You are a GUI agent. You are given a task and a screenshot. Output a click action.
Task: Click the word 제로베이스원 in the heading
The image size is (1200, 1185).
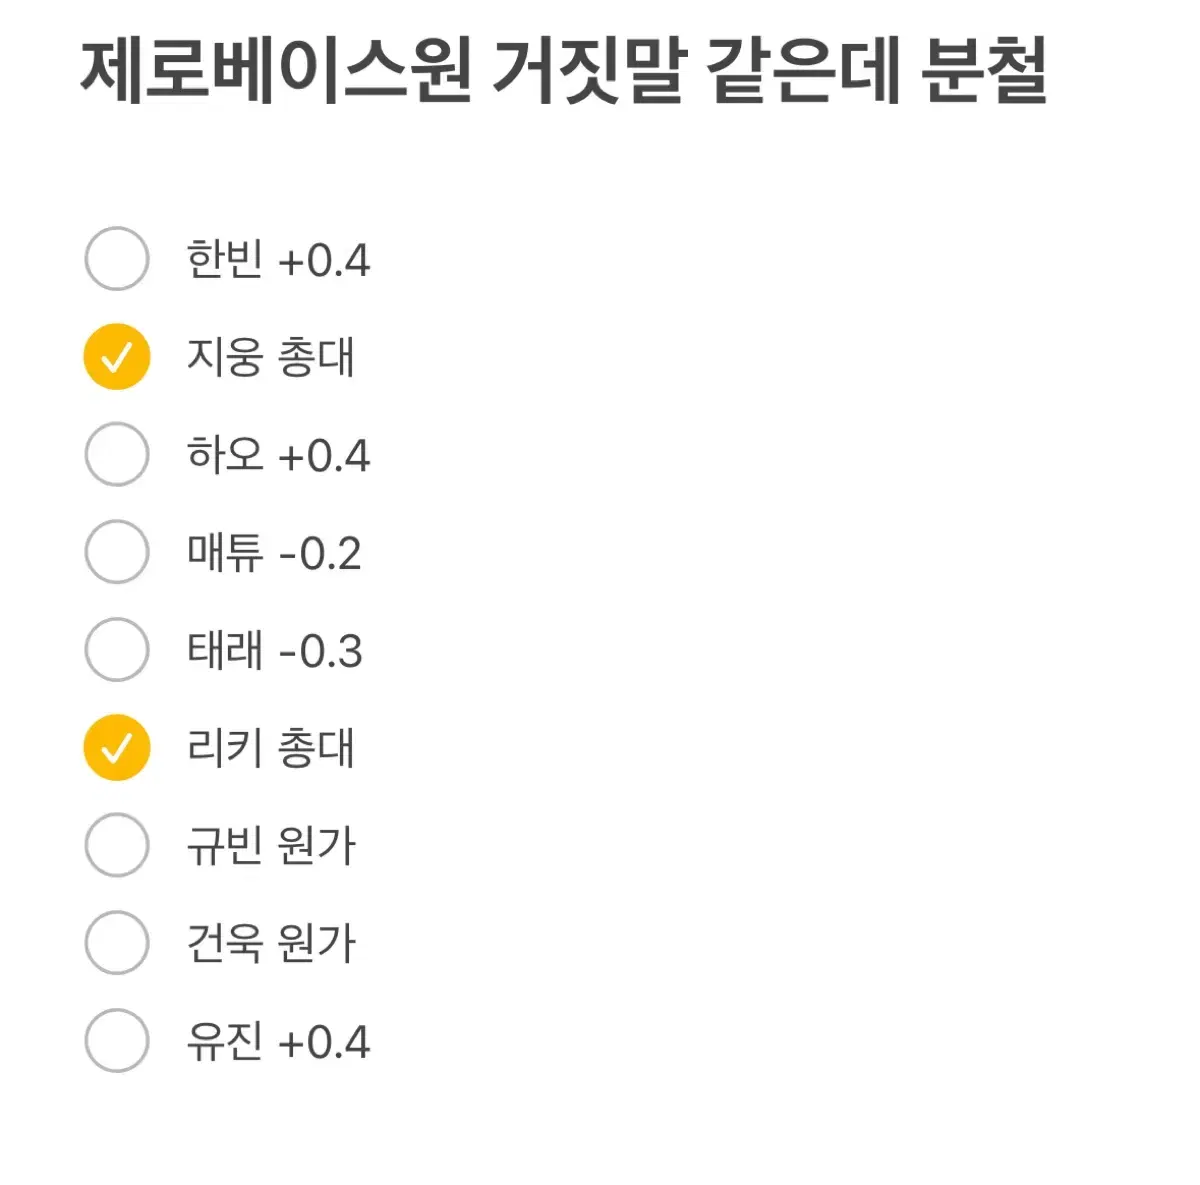point(277,71)
